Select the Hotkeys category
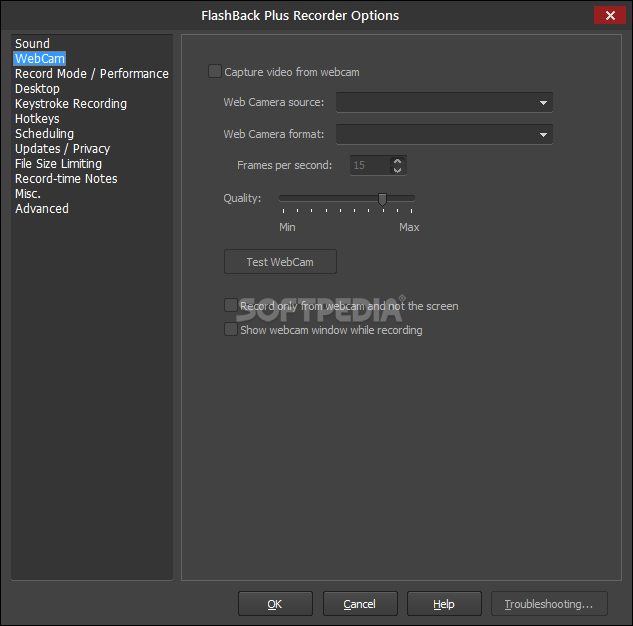The width and height of the screenshot is (633, 626). coord(37,119)
